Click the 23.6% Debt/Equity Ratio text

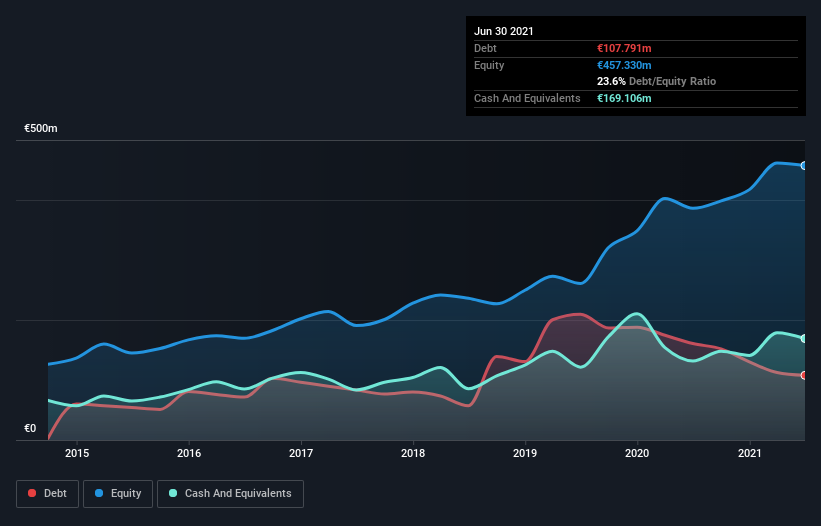pos(657,82)
